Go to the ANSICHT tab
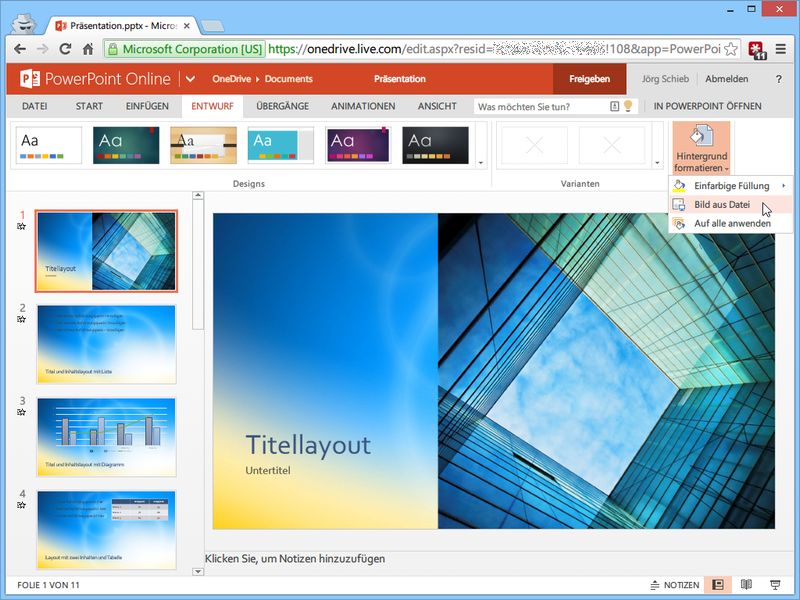 click(x=437, y=106)
